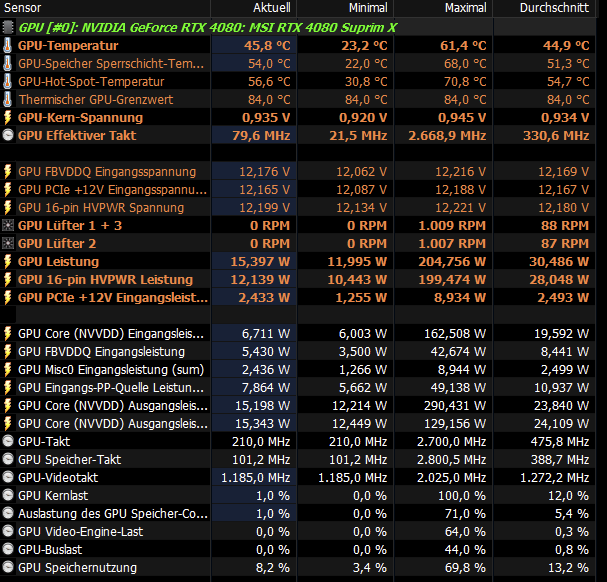Click lightning icon of GPU FBVDDQ Eingangsspannung
The height and width of the screenshot is (582, 607).
pos(7,172)
